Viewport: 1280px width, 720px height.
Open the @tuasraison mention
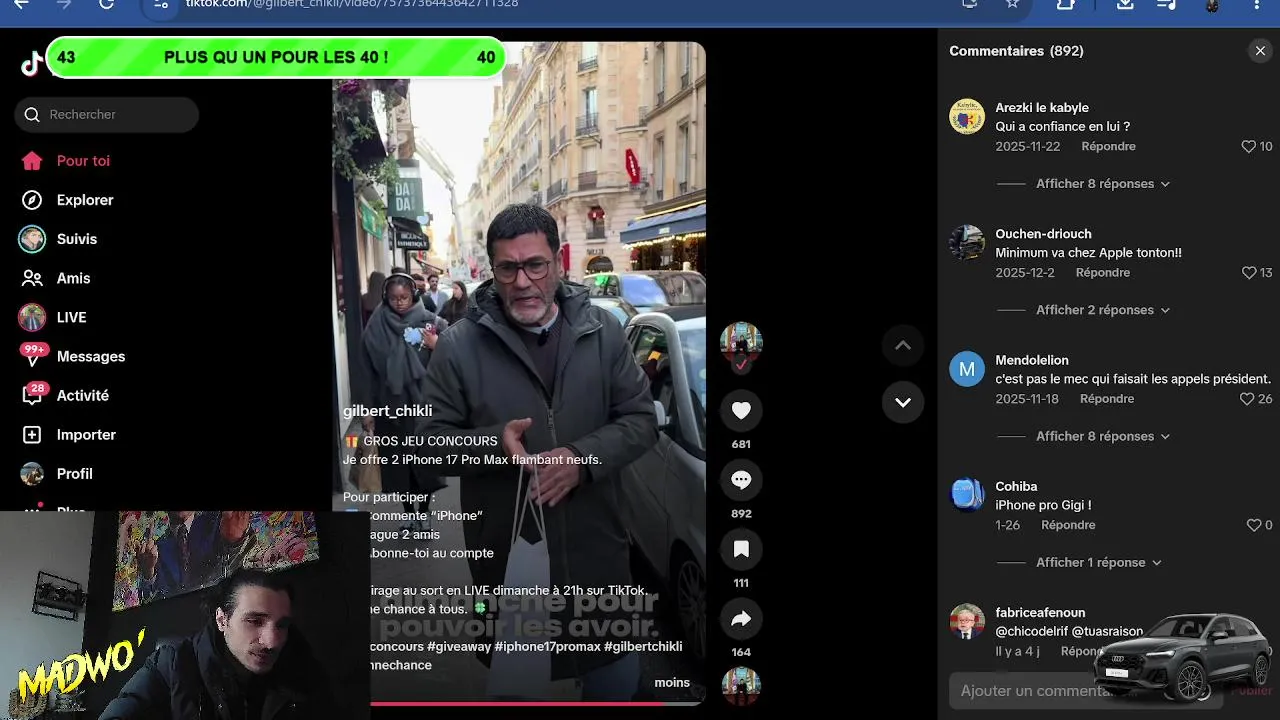click(1107, 631)
